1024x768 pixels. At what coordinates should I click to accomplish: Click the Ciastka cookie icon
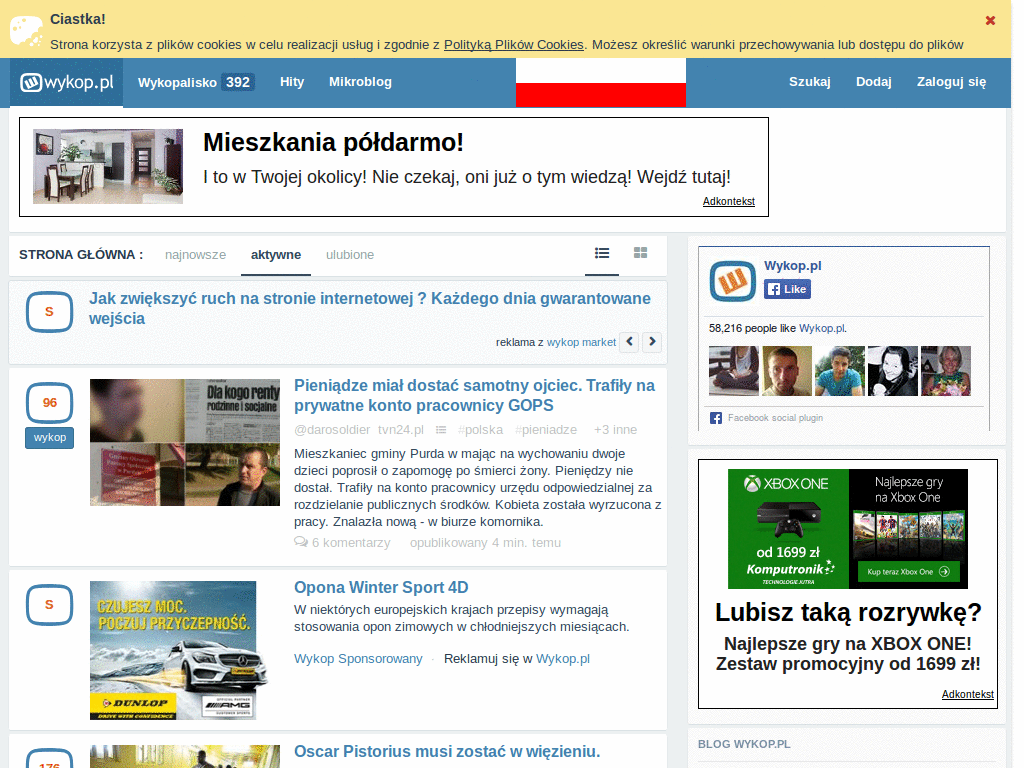coord(26,31)
